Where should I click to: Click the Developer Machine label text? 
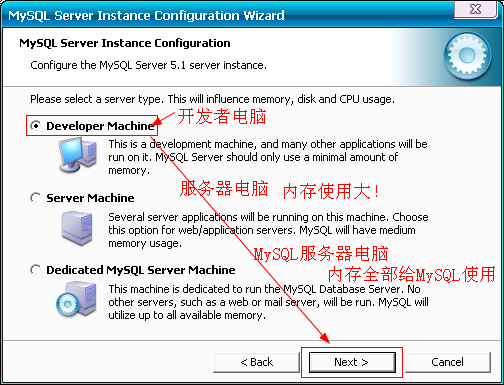coord(100,126)
